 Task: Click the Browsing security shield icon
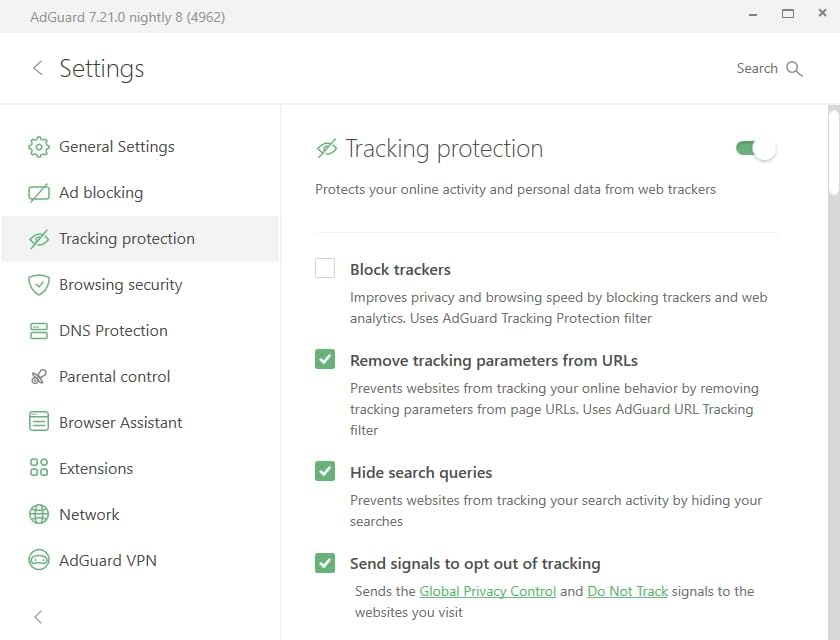coord(39,285)
